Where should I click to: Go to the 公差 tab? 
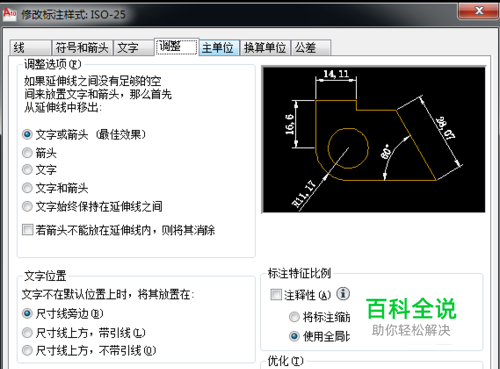[311, 47]
